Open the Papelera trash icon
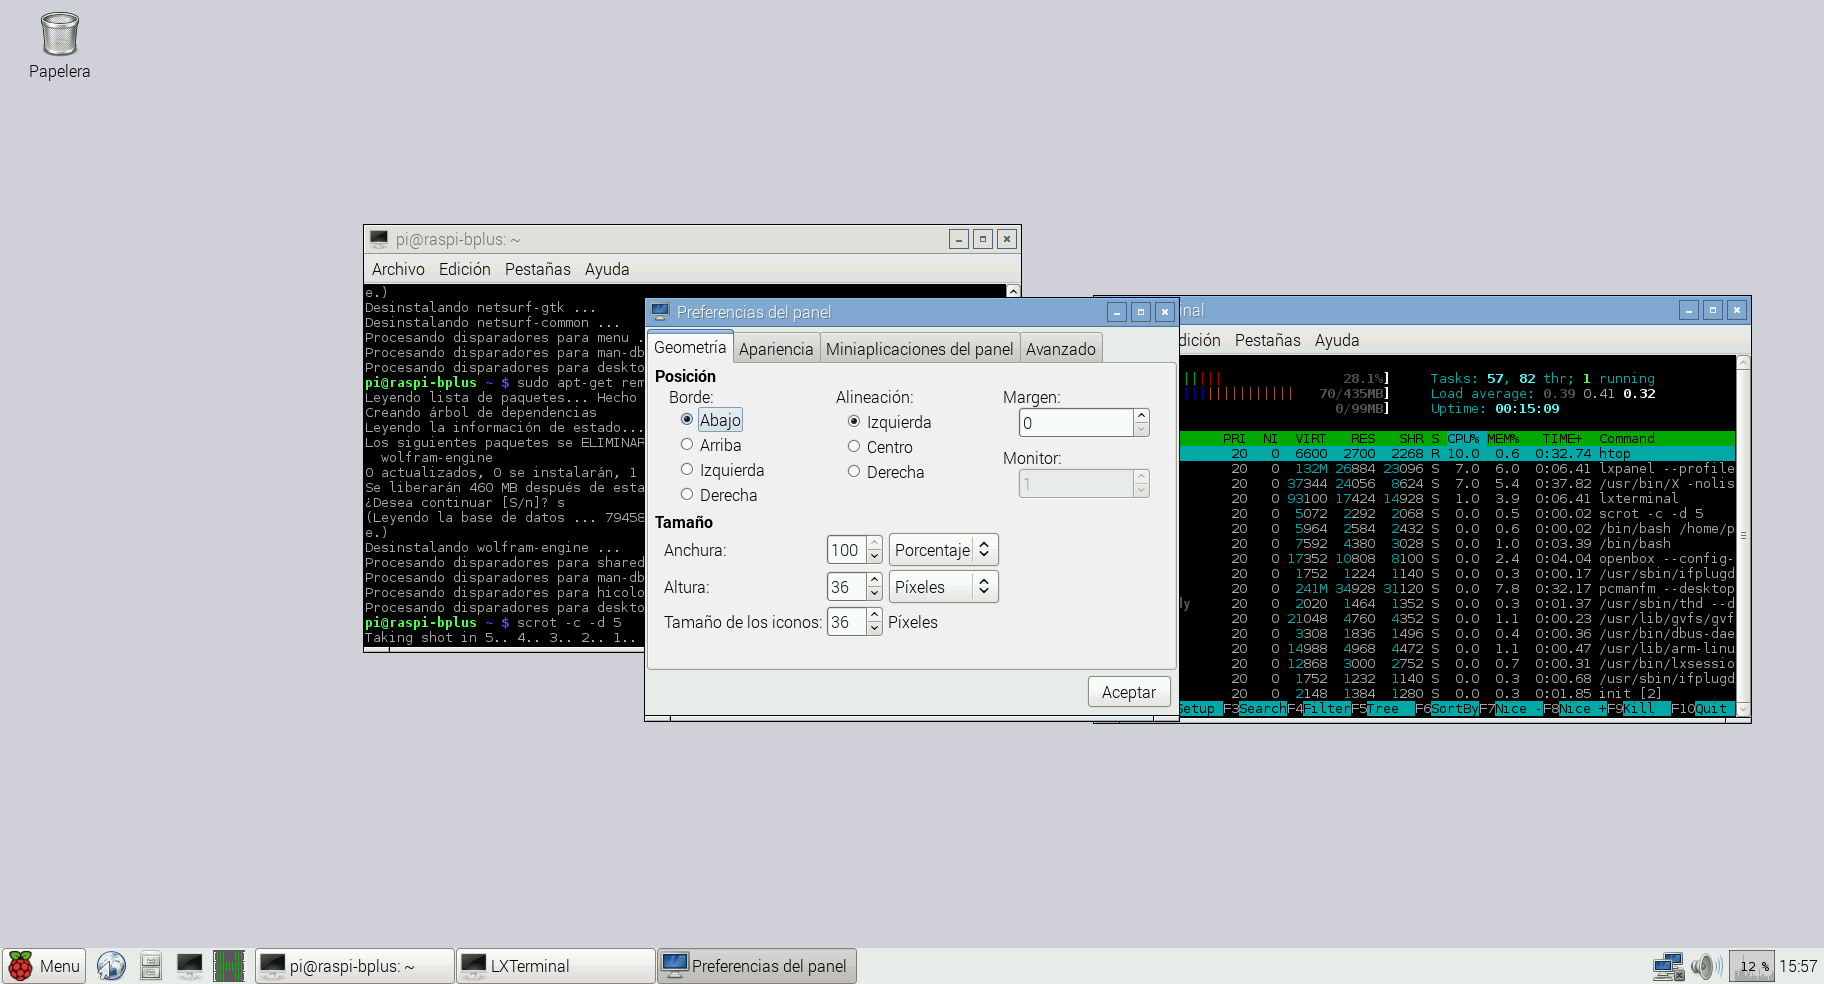 click(x=59, y=35)
